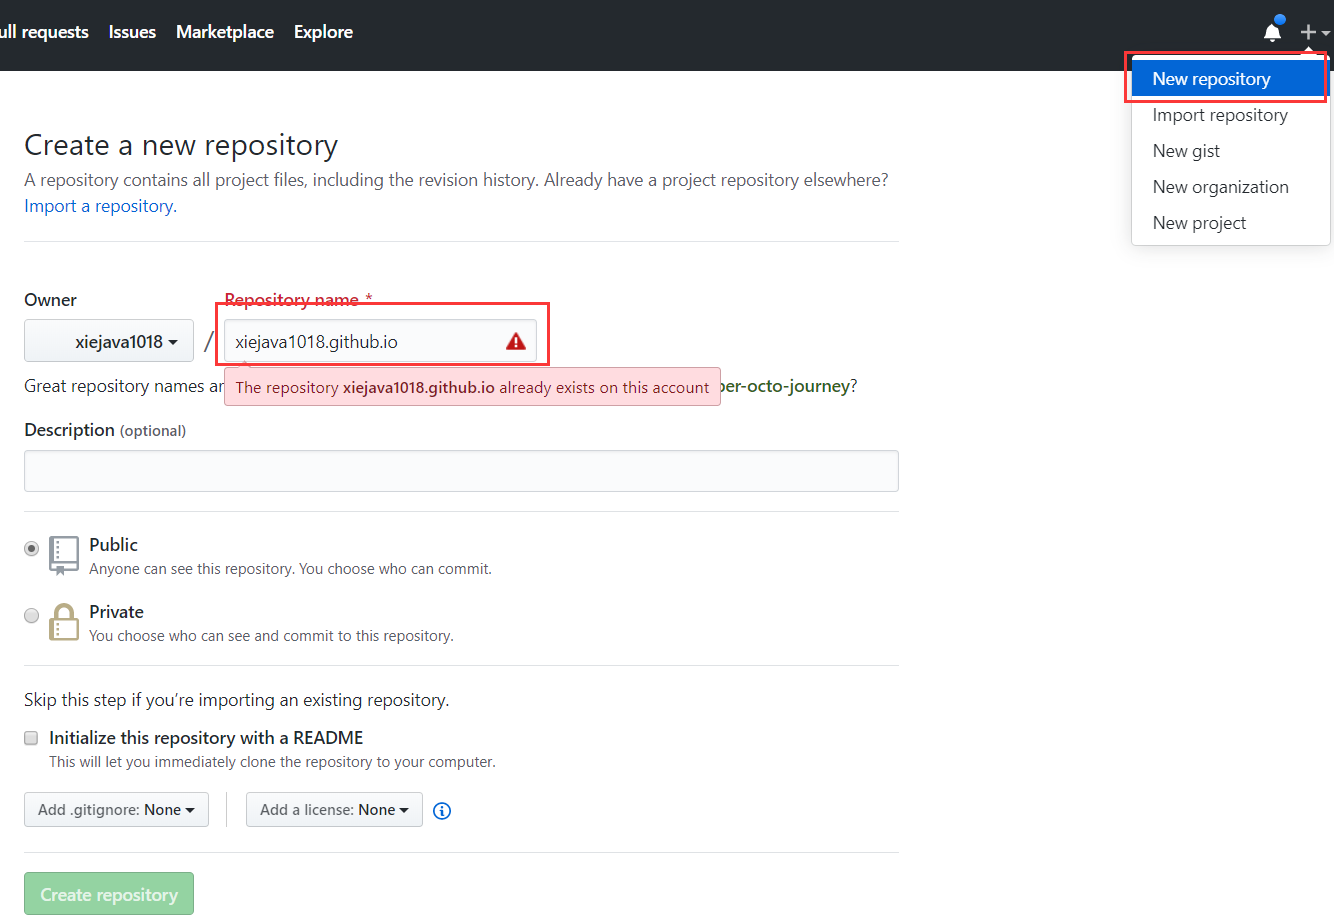Click the Public repository book icon
The height and width of the screenshot is (919, 1334).
pos(64,555)
